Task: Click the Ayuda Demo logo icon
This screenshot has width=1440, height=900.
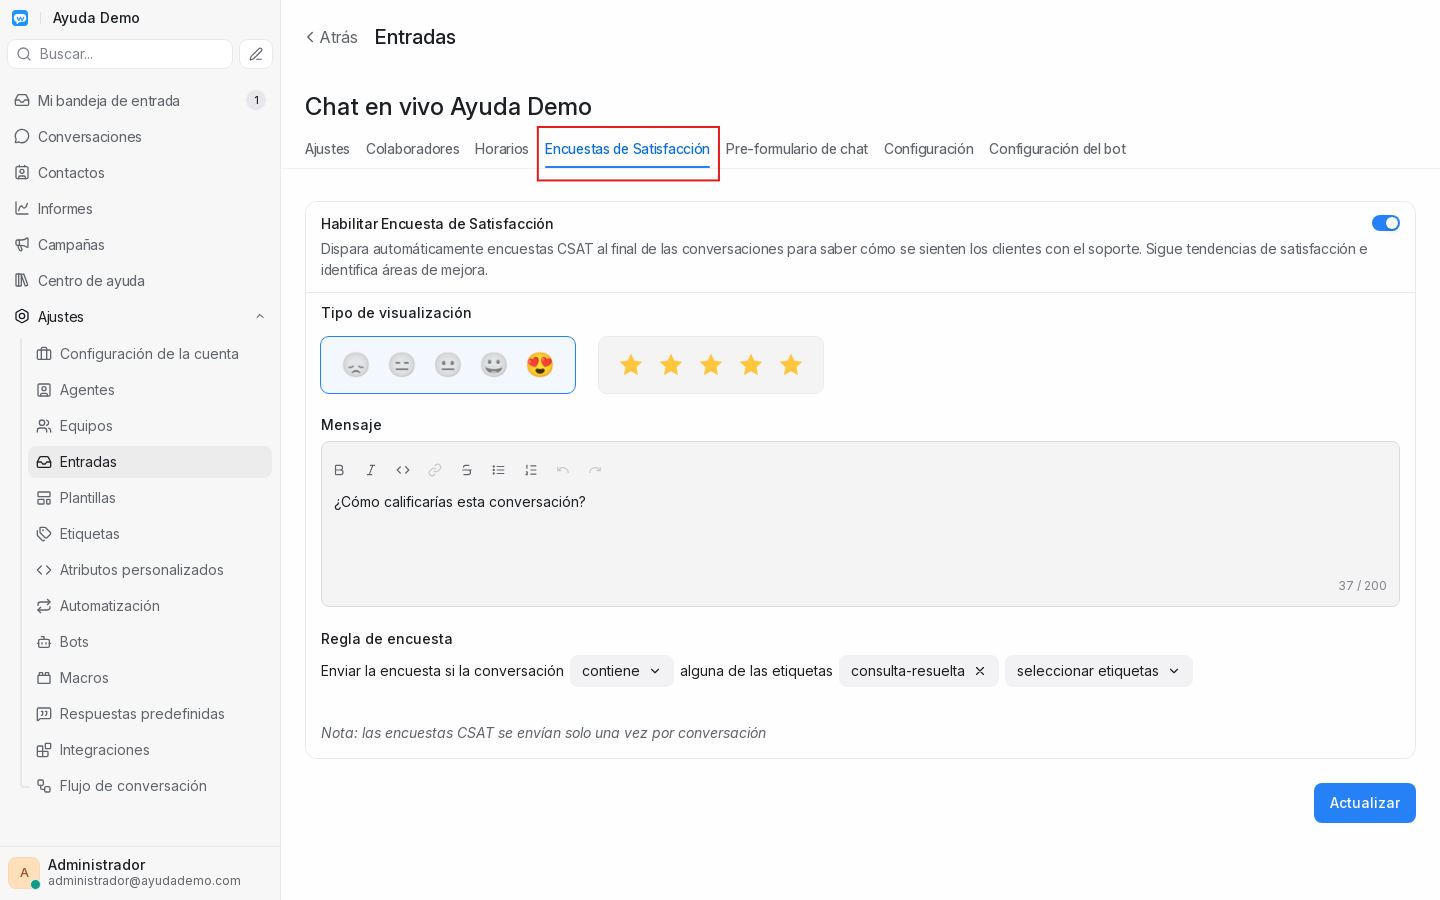Action: point(20,18)
